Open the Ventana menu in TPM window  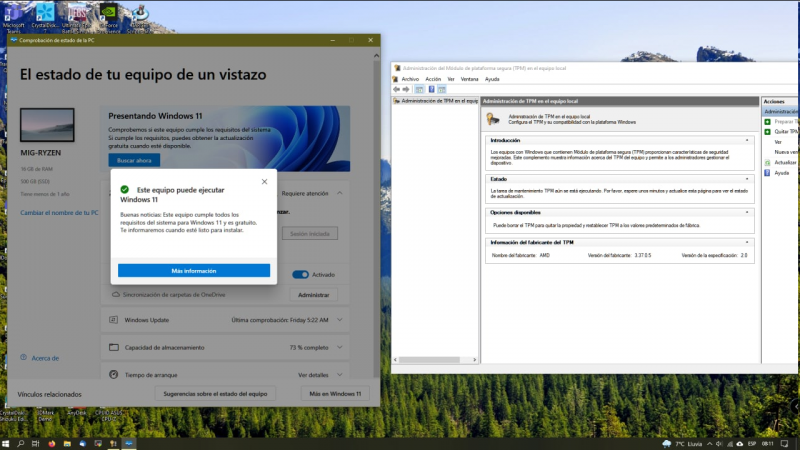point(469,79)
